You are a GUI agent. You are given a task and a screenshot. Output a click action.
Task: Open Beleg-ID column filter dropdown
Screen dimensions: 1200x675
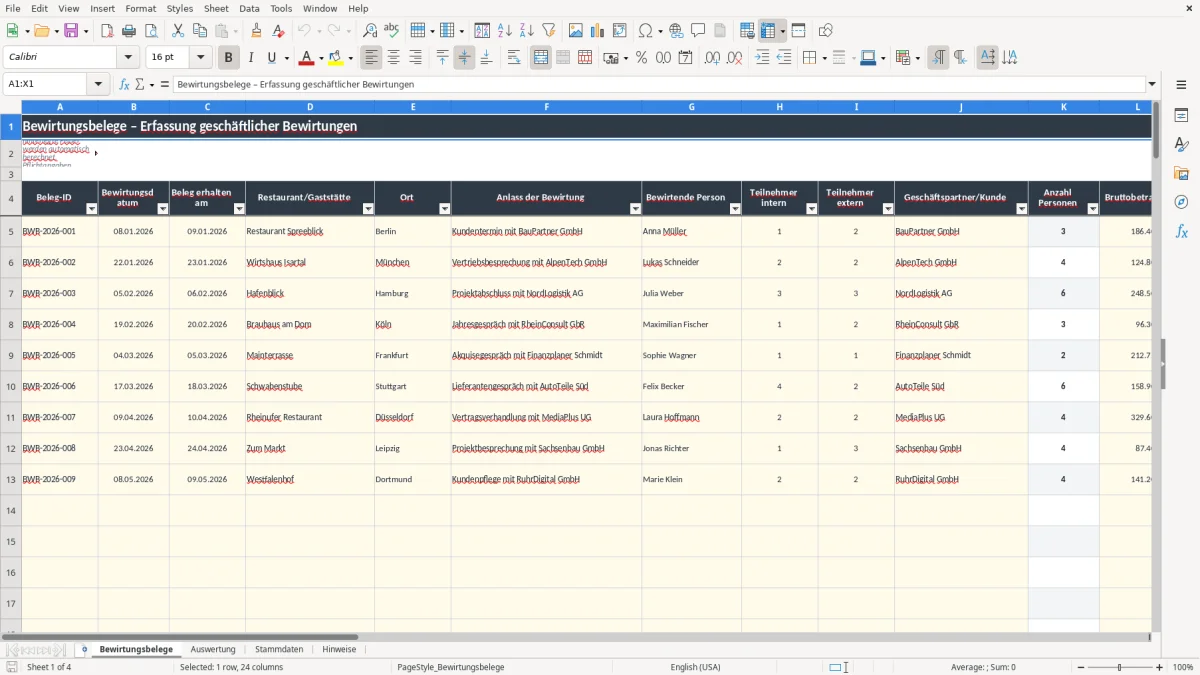tap(92, 209)
